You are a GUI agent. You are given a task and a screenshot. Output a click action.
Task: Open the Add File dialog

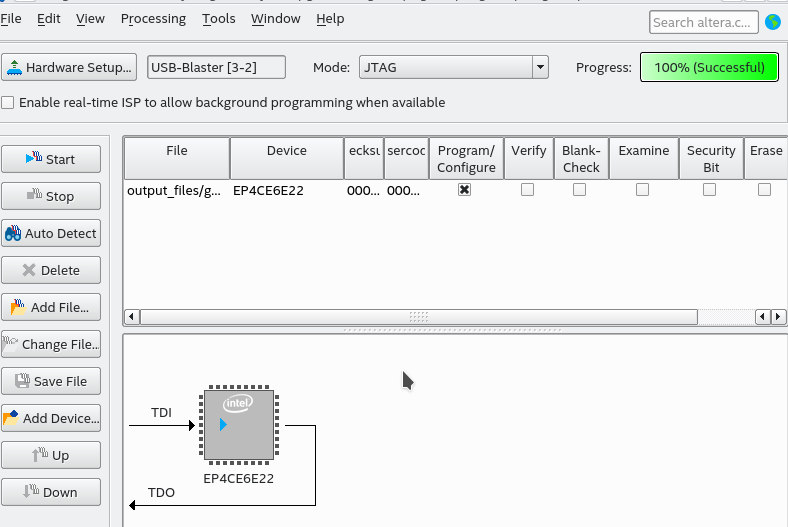click(x=51, y=307)
